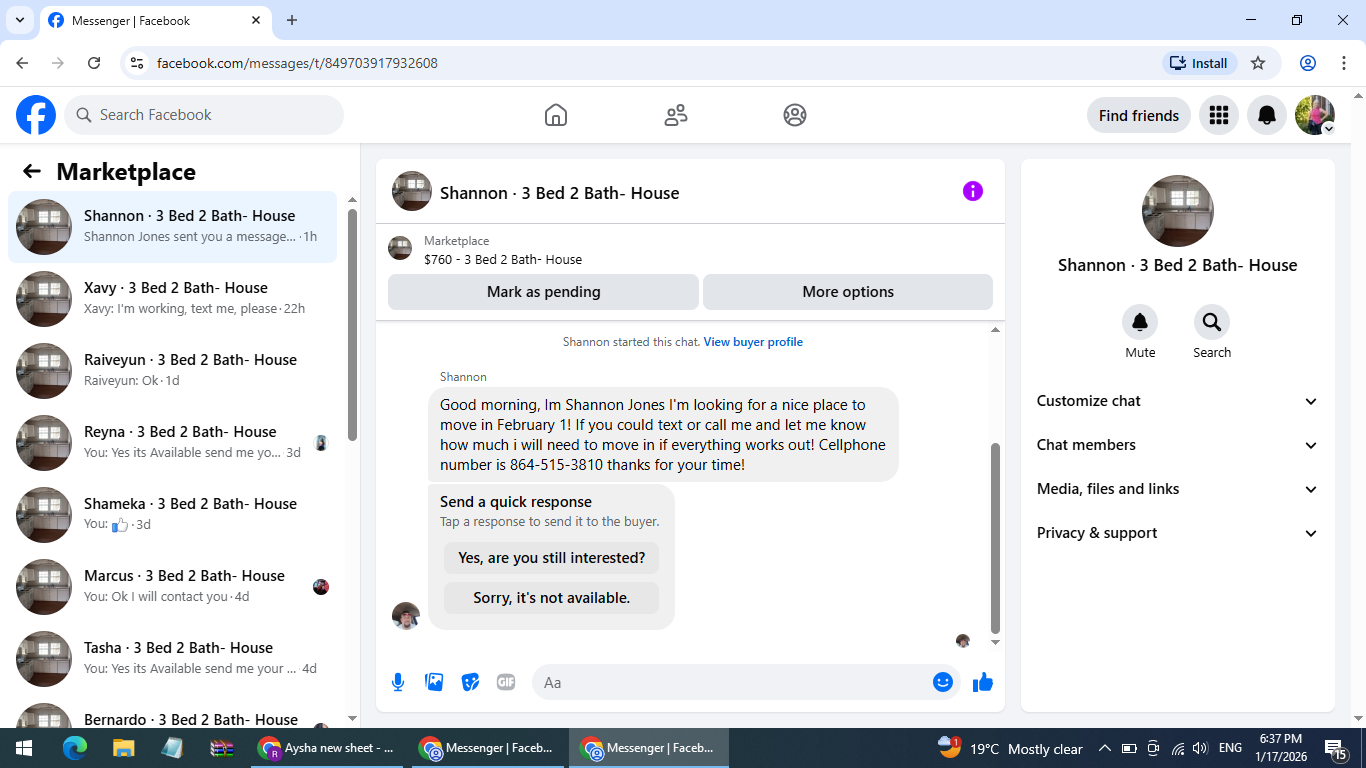Screen dimensions: 1366x768
Task: Click the chat header name 'Shannon · 3 Bed 2 Bath- House'
Action: pyautogui.click(x=559, y=193)
